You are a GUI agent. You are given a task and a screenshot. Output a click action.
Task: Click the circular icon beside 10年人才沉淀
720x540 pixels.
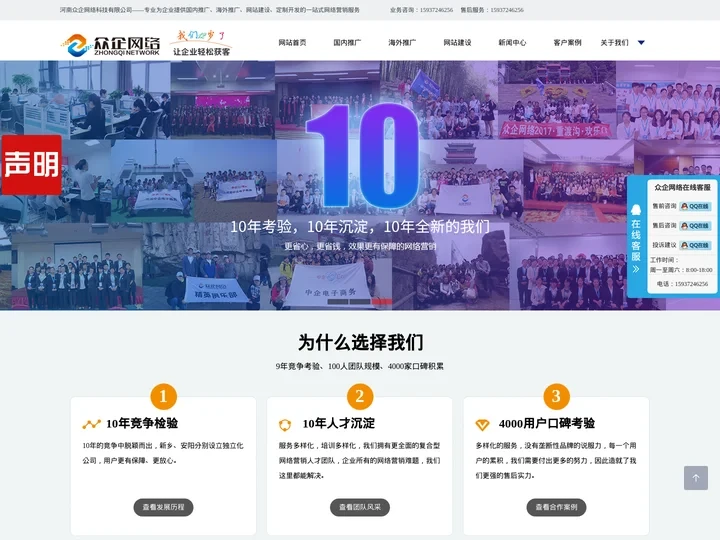click(285, 425)
